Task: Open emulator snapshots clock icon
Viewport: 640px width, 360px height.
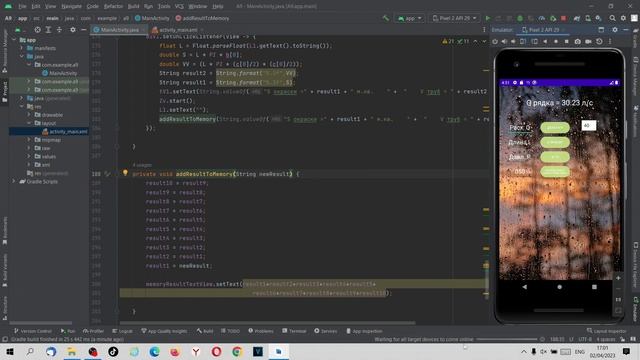Action: [x=599, y=41]
